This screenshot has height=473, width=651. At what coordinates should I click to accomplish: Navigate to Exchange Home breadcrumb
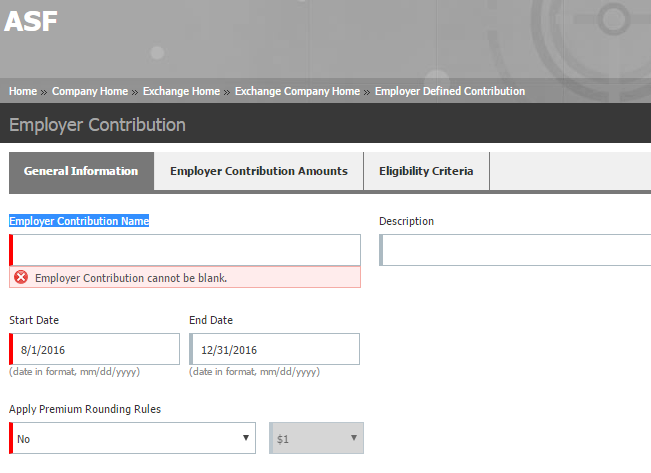181,91
